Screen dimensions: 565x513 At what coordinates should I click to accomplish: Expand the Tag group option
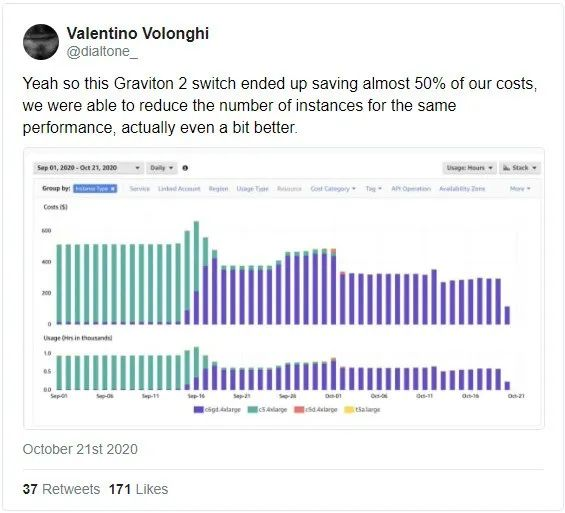coord(373,188)
